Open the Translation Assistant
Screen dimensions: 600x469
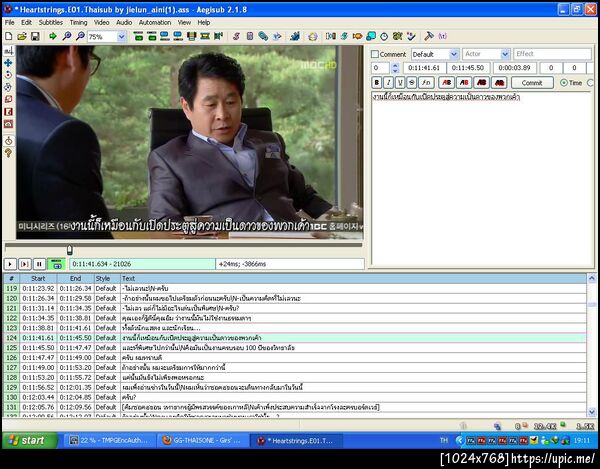coord(357,36)
